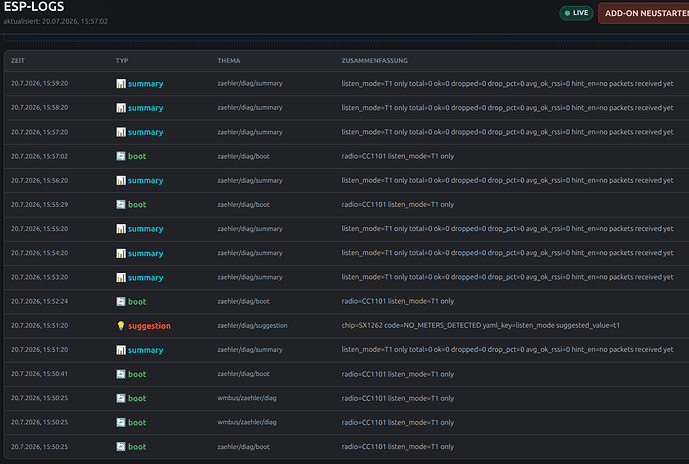The height and width of the screenshot is (464, 689).
Task: Click topic zaehler/diag/boot at 15:57:02
Action: (x=243, y=156)
